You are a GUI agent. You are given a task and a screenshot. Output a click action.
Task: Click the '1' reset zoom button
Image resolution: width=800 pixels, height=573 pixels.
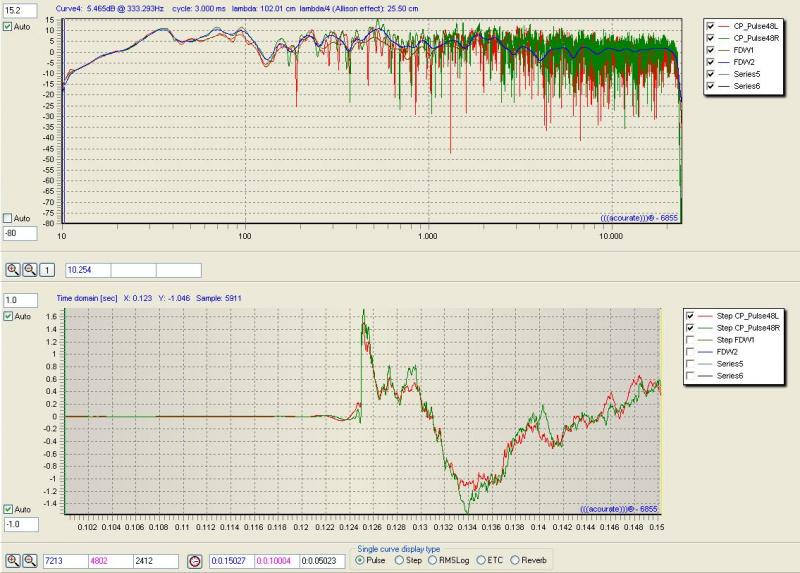pos(47,270)
